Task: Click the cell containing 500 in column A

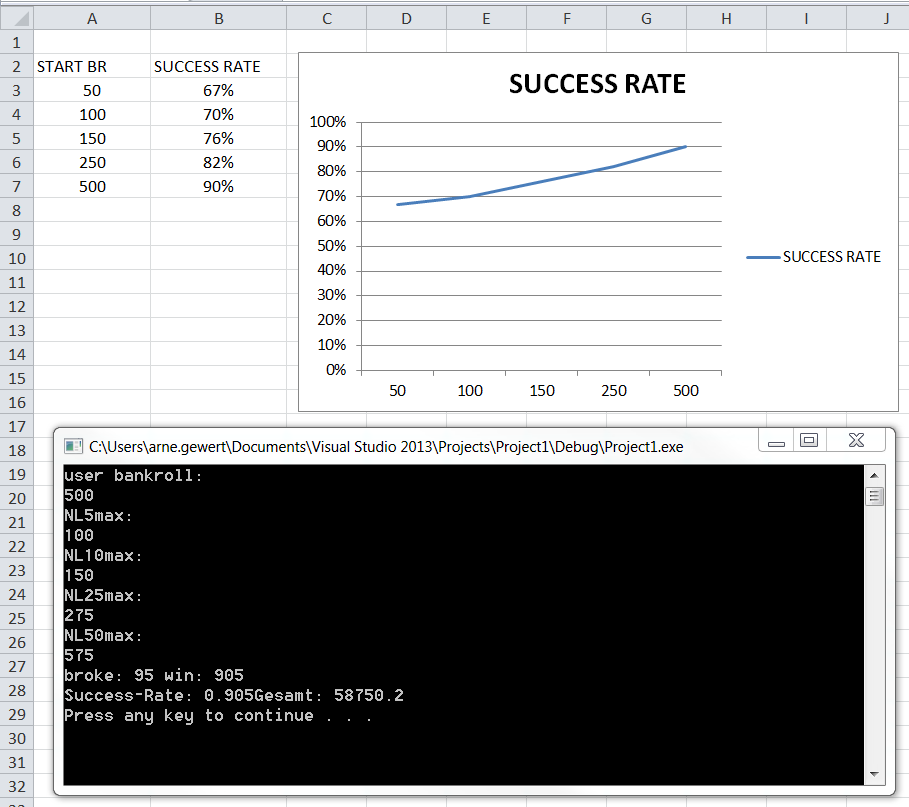Action: [x=92, y=187]
